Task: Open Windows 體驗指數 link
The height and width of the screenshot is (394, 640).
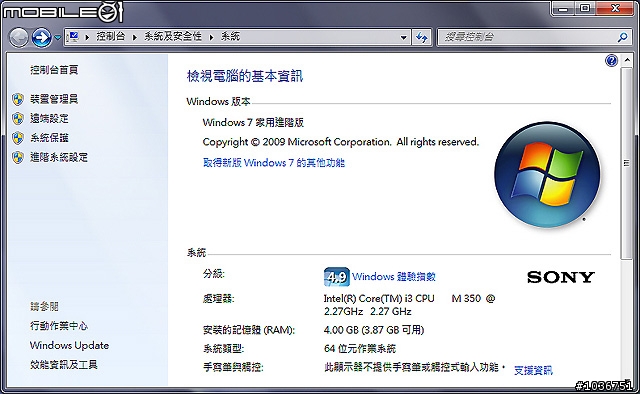Action: coord(394,276)
